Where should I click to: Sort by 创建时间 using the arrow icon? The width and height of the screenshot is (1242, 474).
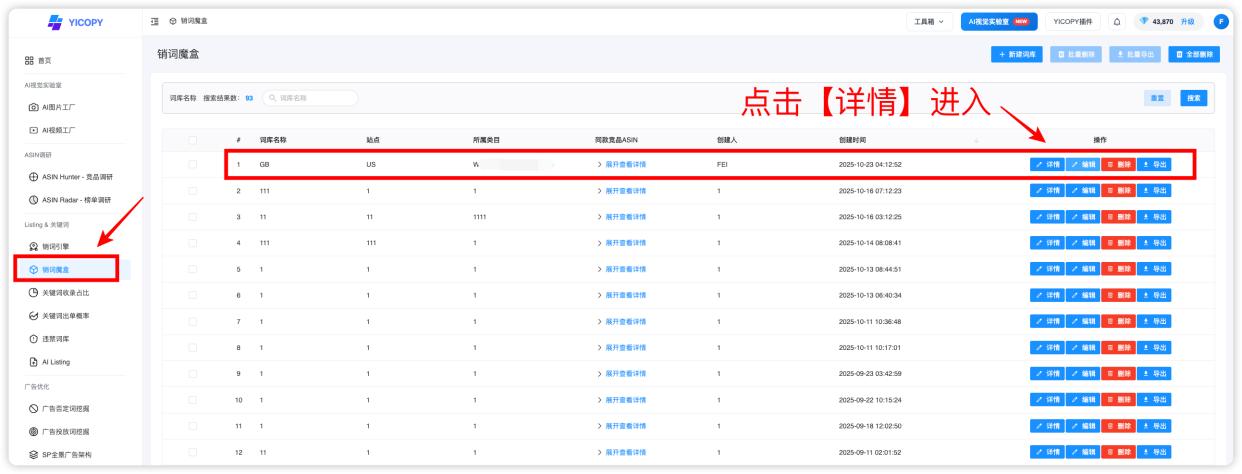pyautogui.click(x=976, y=139)
